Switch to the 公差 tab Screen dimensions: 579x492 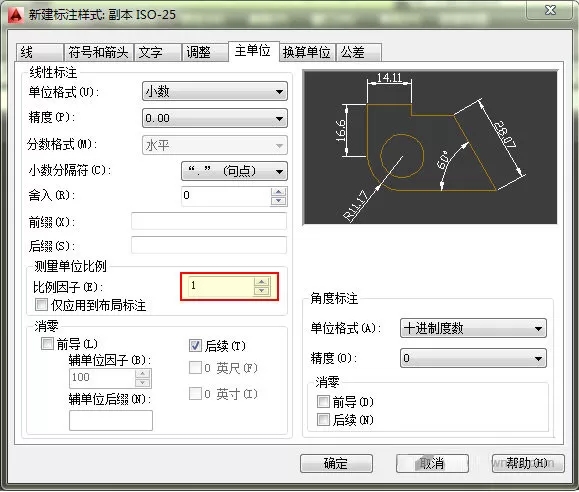pos(359,52)
